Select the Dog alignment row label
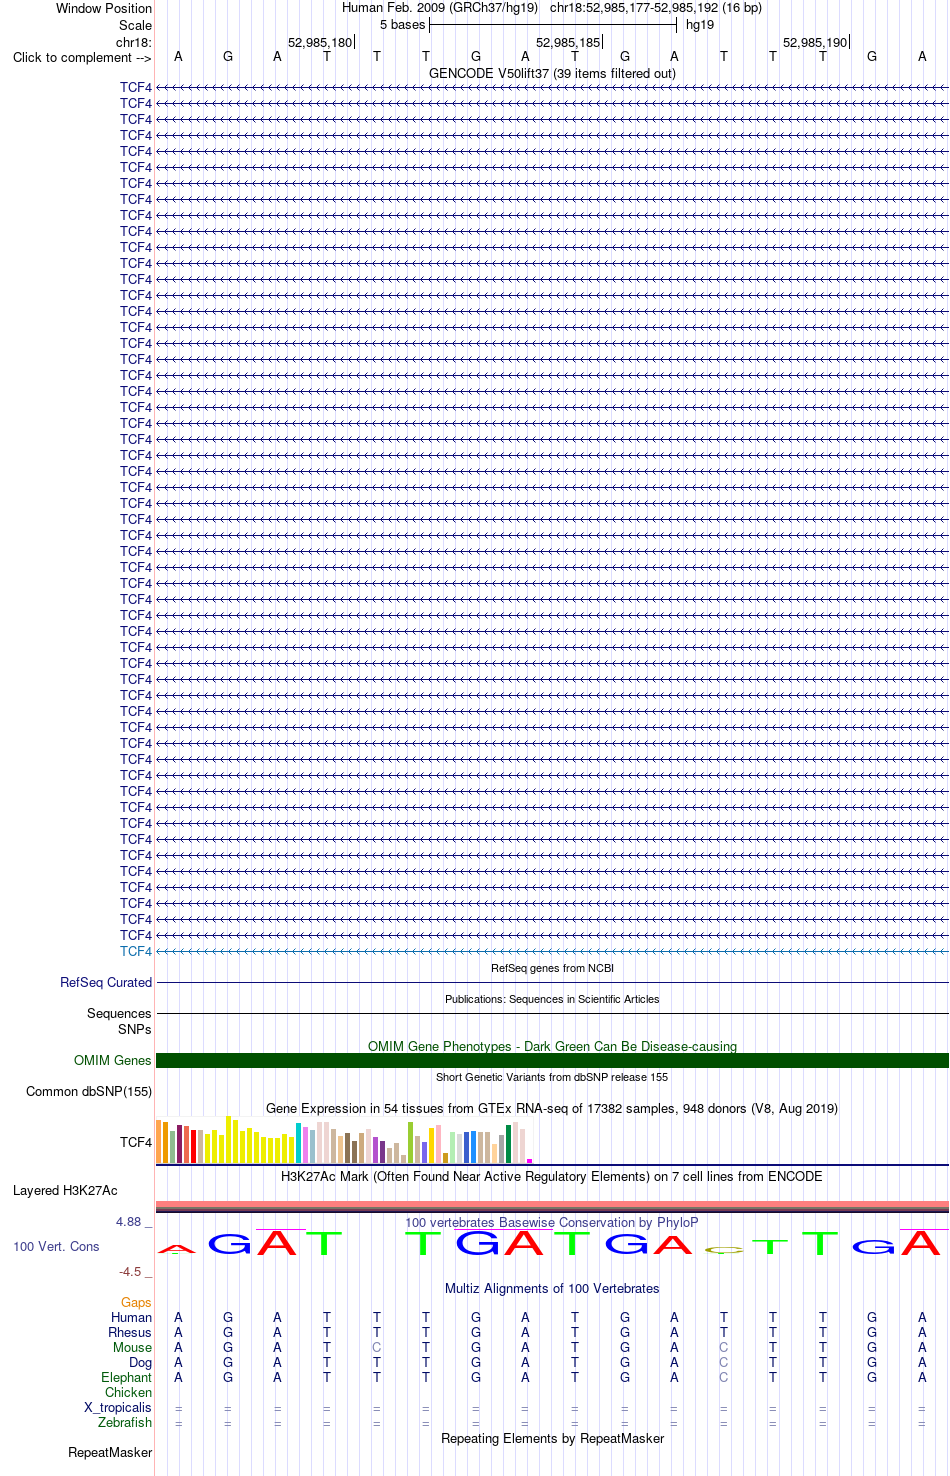The height and width of the screenshot is (1476, 950). pos(141,1362)
